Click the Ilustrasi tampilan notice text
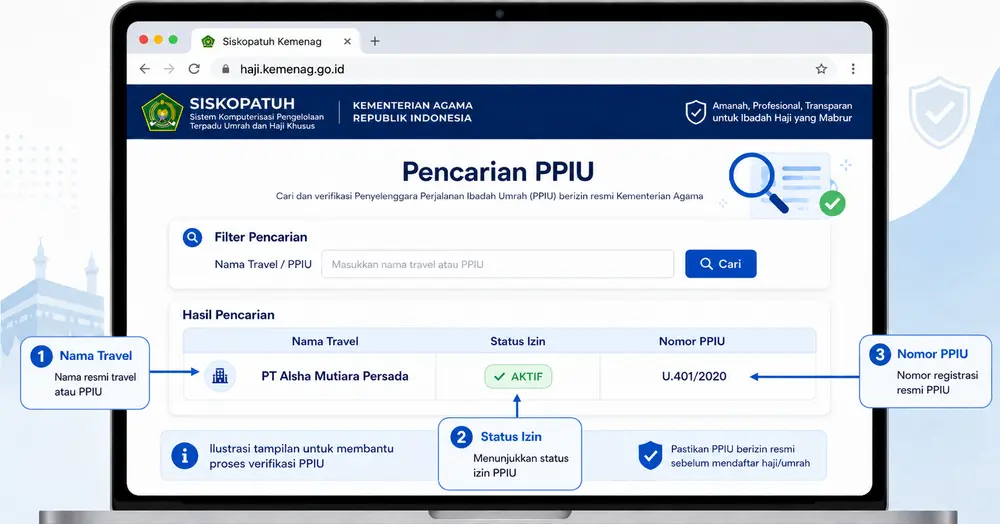Screen dimensions: 1000x524 301,456
